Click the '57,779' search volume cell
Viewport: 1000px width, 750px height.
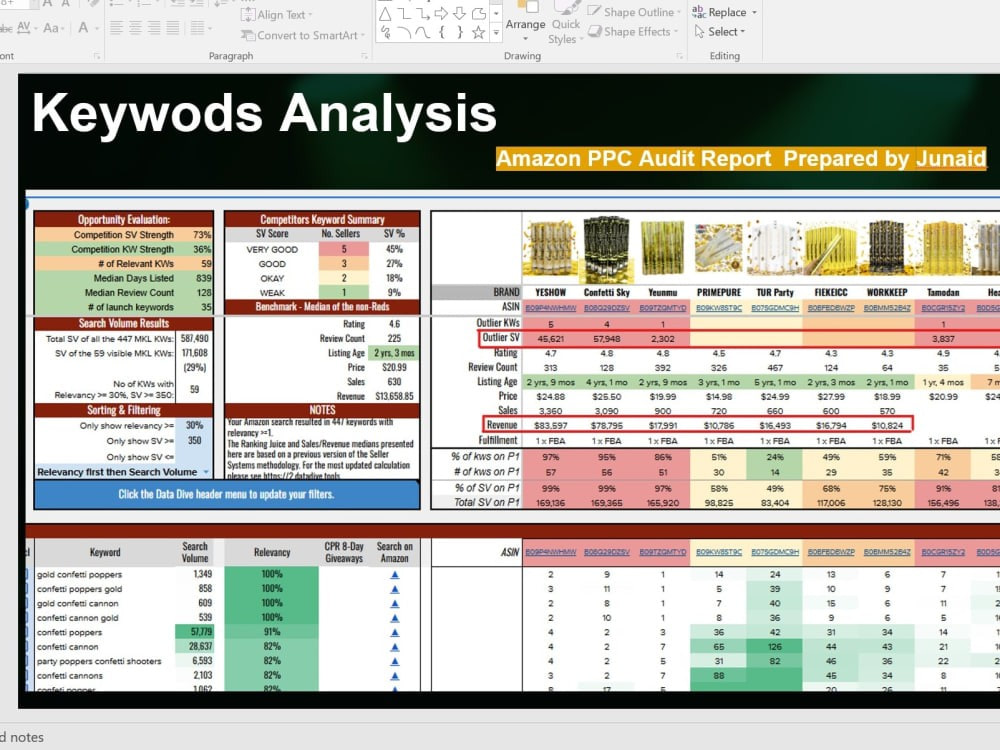[195, 631]
